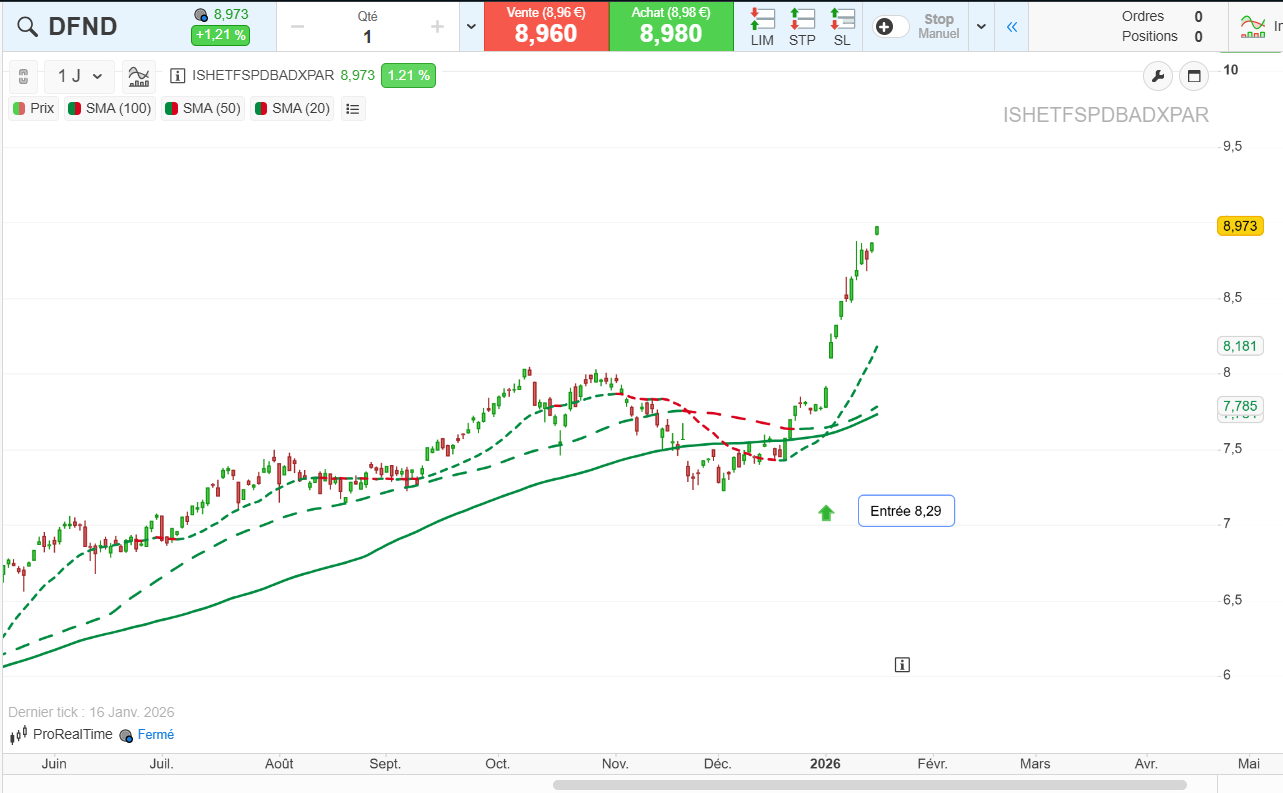Viewport: 1283px width, 793px height.
Task: Click the red Vente 8,960 sell button
Action: tap(546, 27)
